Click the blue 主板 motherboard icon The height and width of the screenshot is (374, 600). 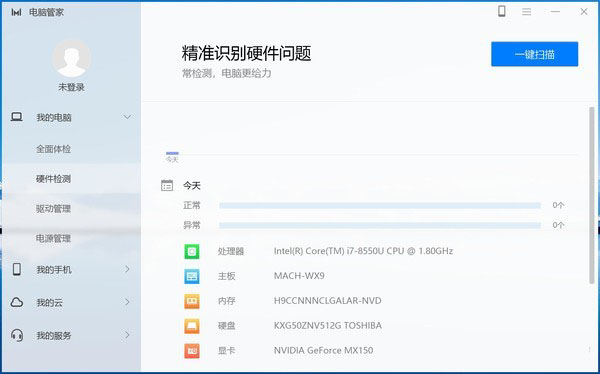point(192,276)
